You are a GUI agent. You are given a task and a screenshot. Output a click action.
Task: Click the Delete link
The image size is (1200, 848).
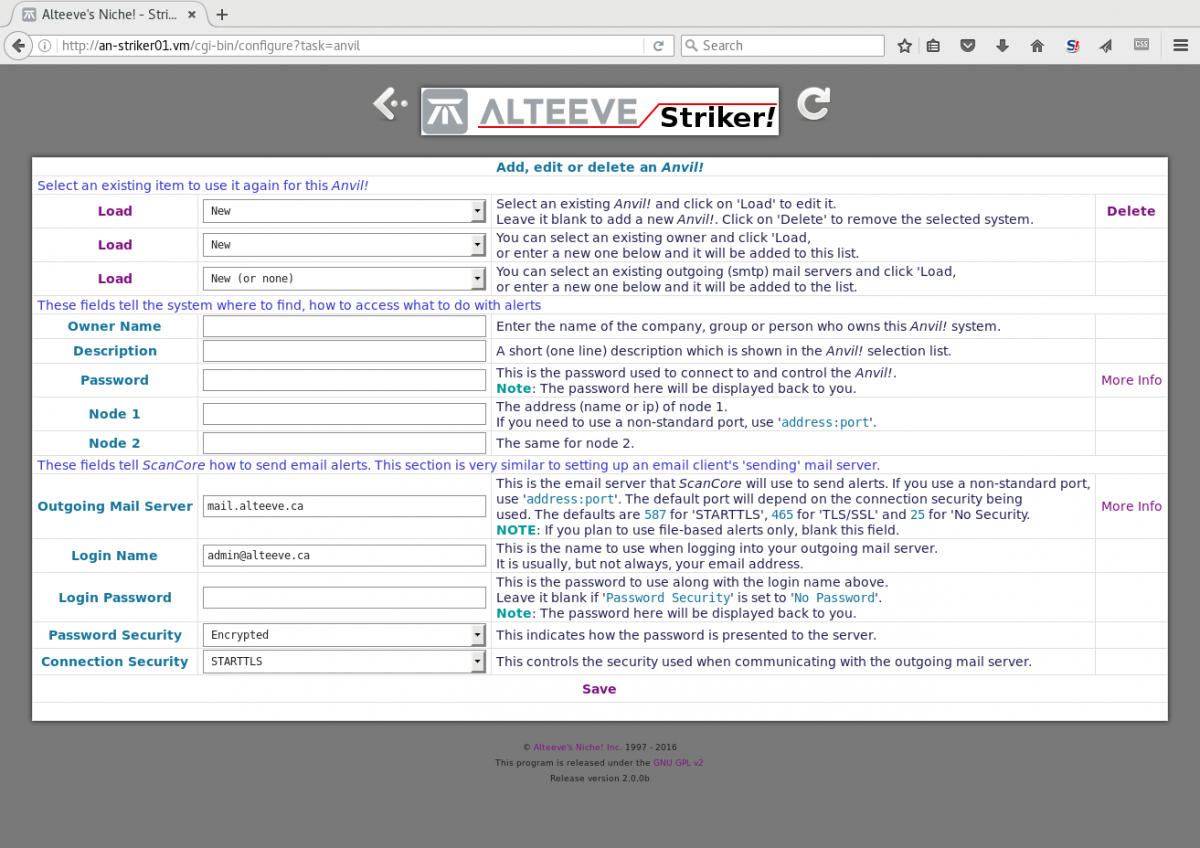click(1131, 211)
